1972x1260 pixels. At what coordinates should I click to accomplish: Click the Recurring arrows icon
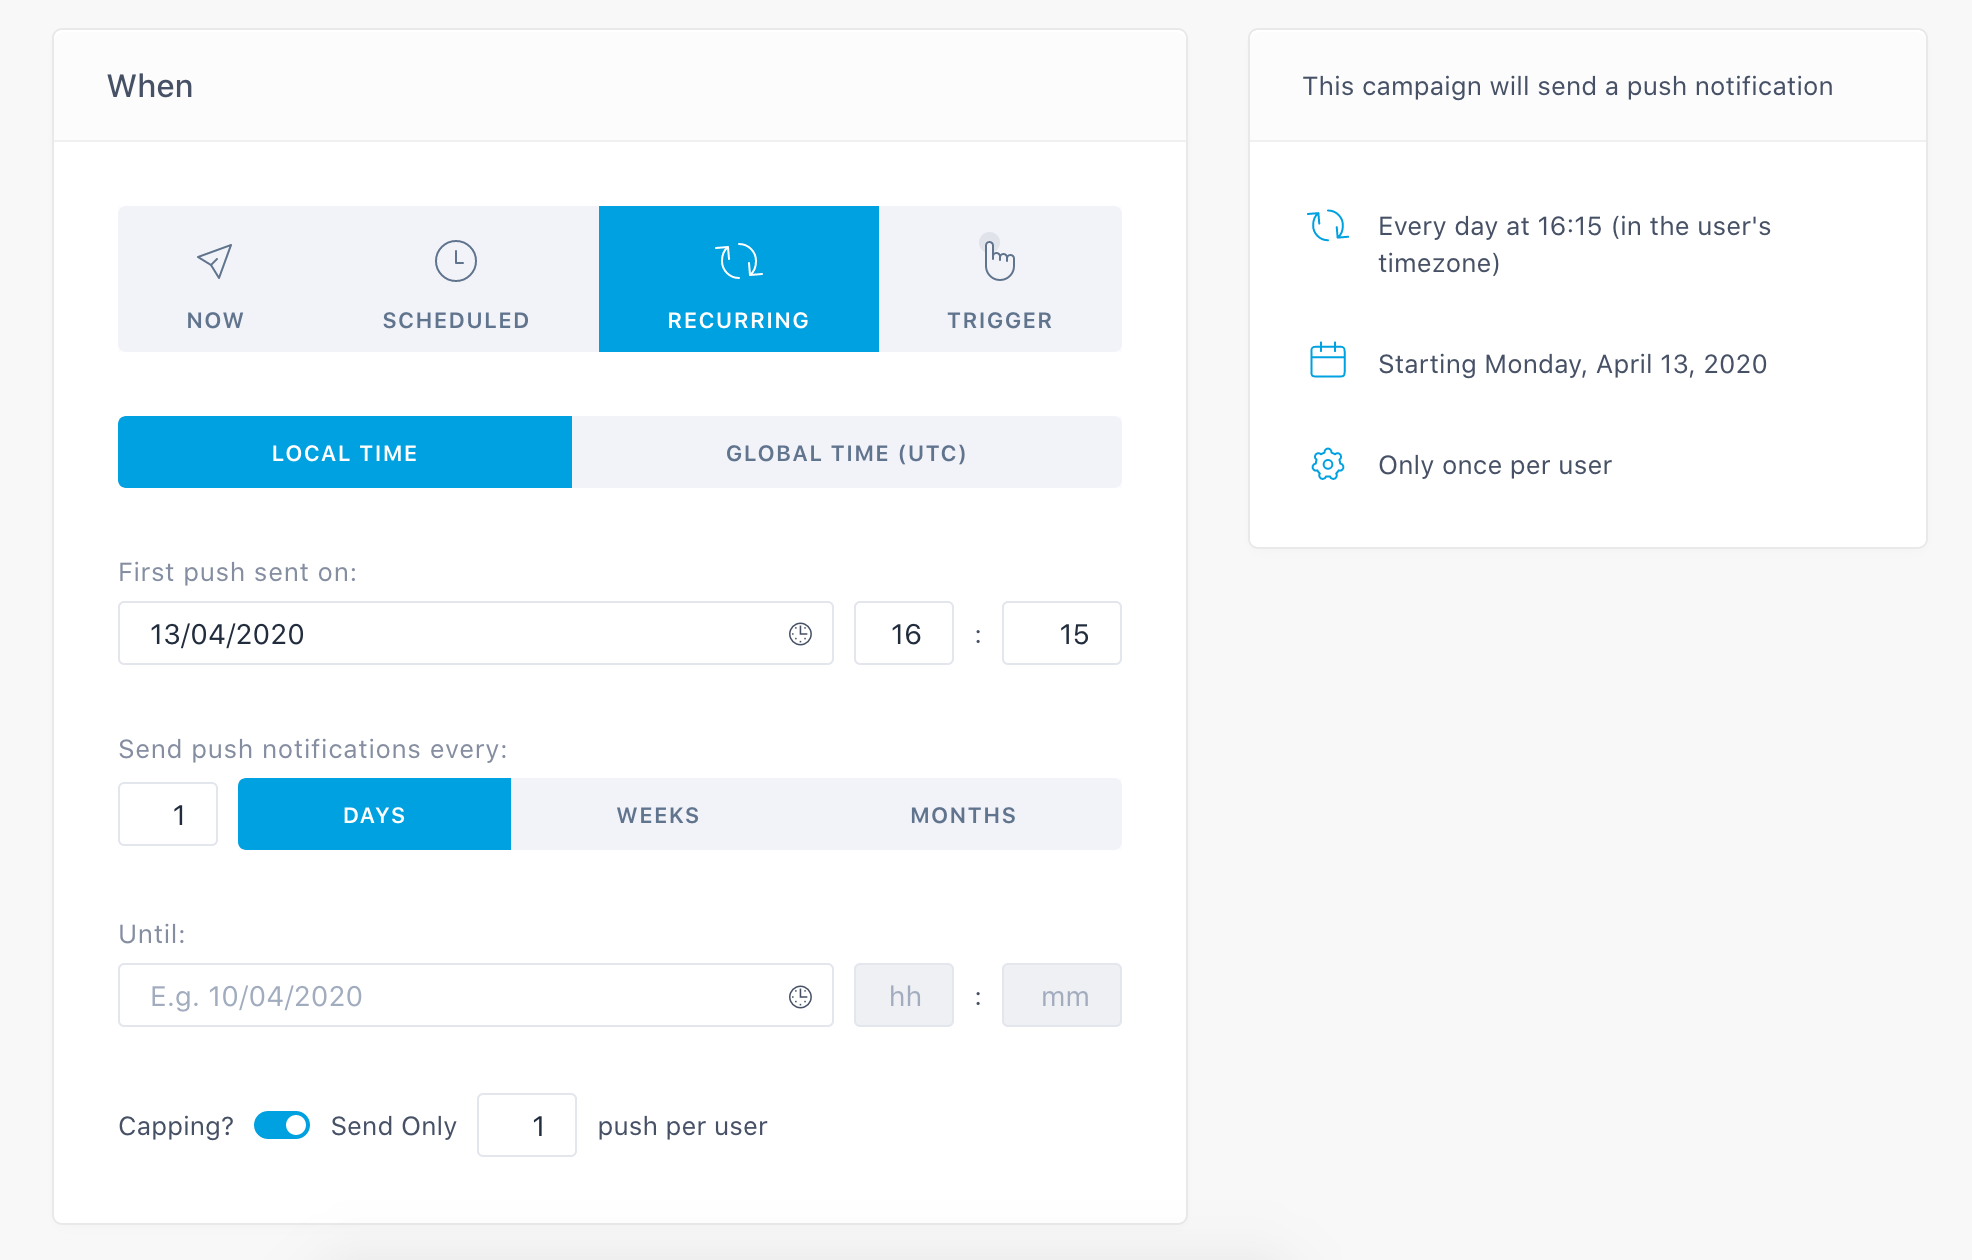point(739,261)
